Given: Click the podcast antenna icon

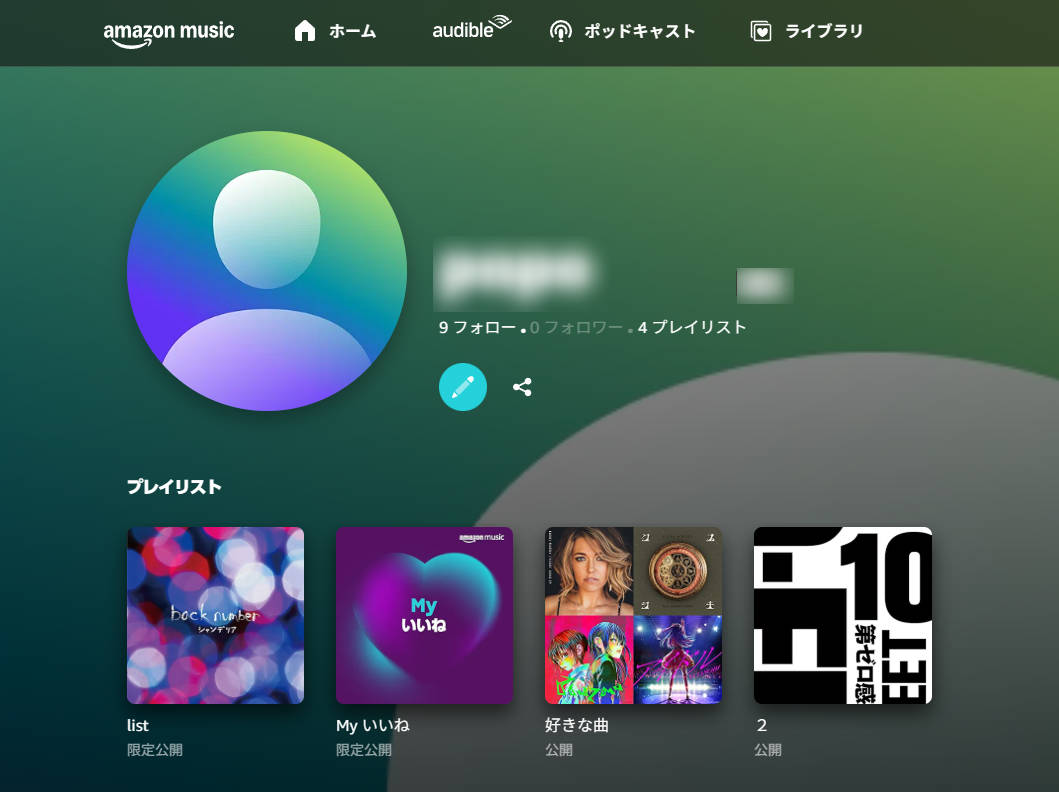Looking at the screenshot, I should tap(561, 31).
